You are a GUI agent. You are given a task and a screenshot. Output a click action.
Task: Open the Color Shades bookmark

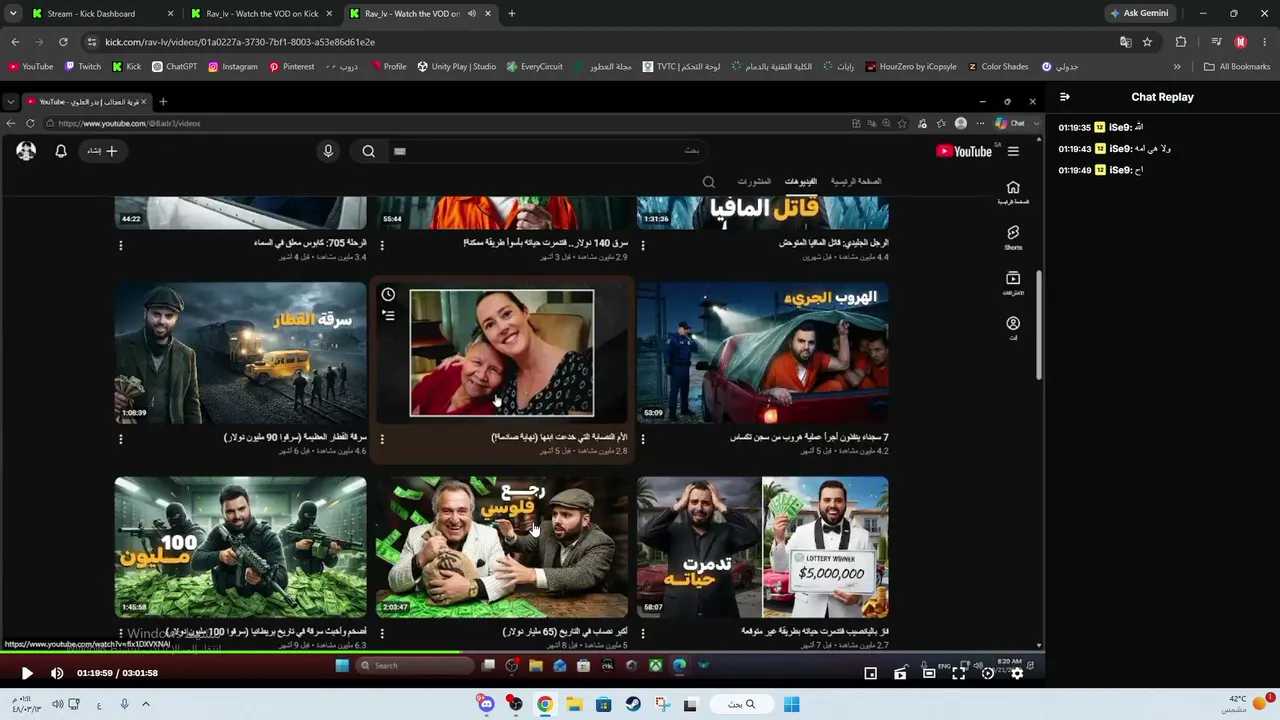point(997,67)
